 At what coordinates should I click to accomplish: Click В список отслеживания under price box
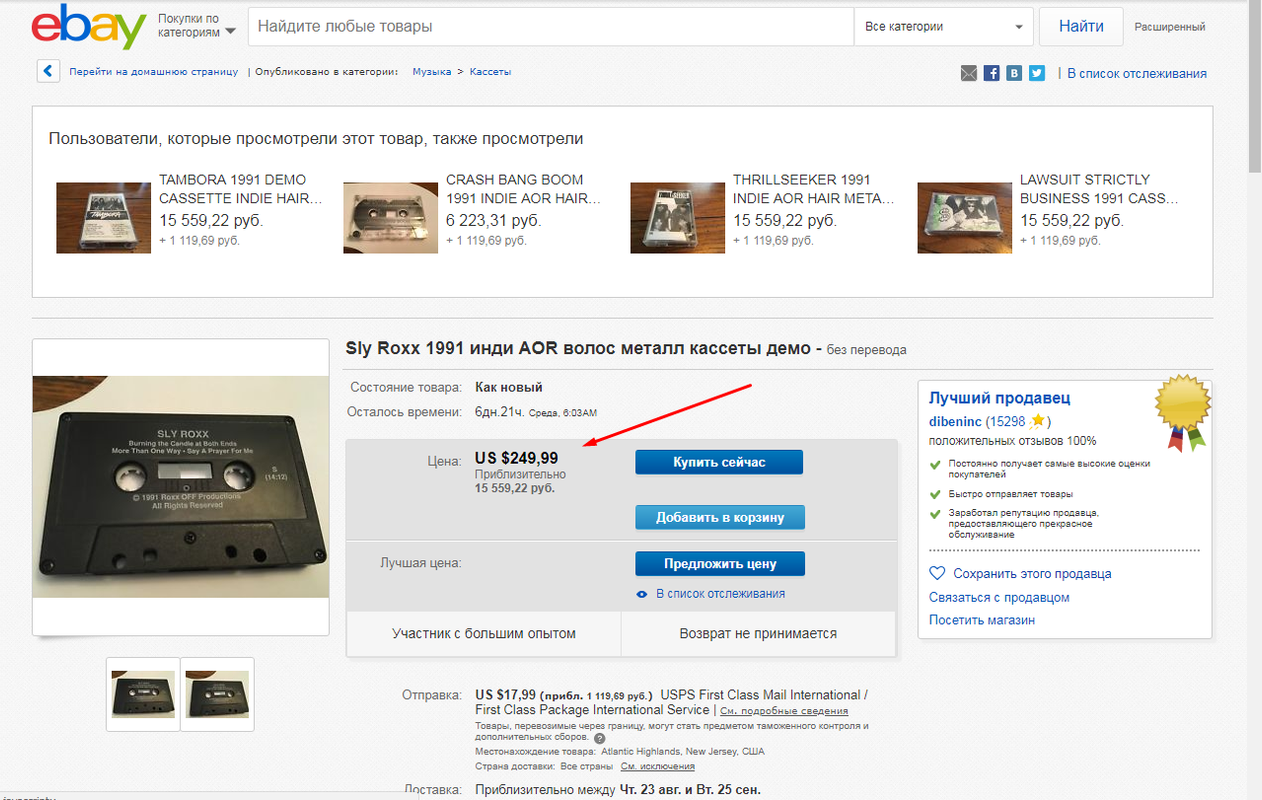click(720, 594)
